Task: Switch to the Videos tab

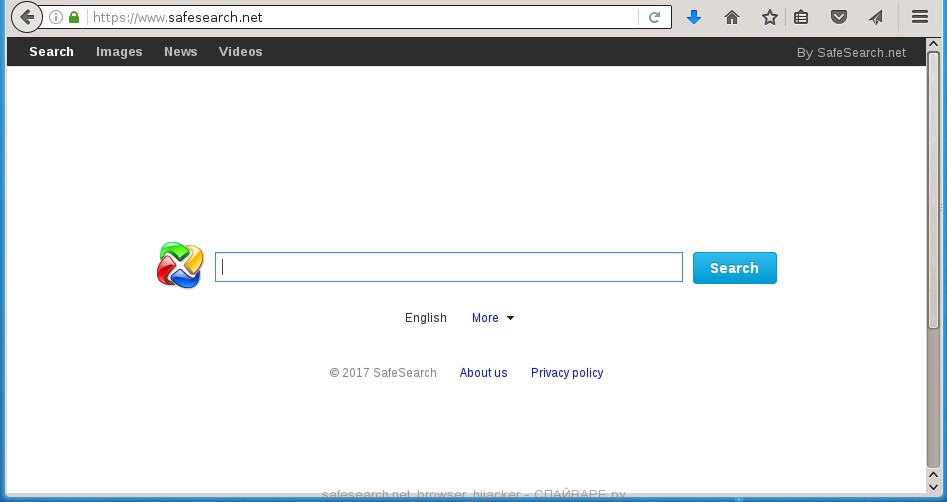Action: [240, 52]
